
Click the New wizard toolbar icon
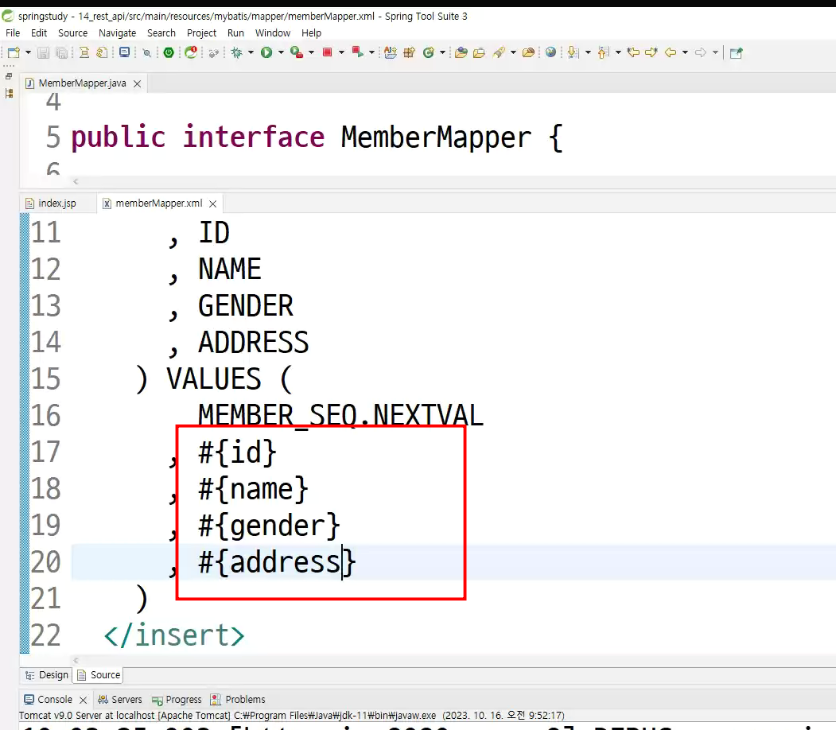click(x=14, y=52)
